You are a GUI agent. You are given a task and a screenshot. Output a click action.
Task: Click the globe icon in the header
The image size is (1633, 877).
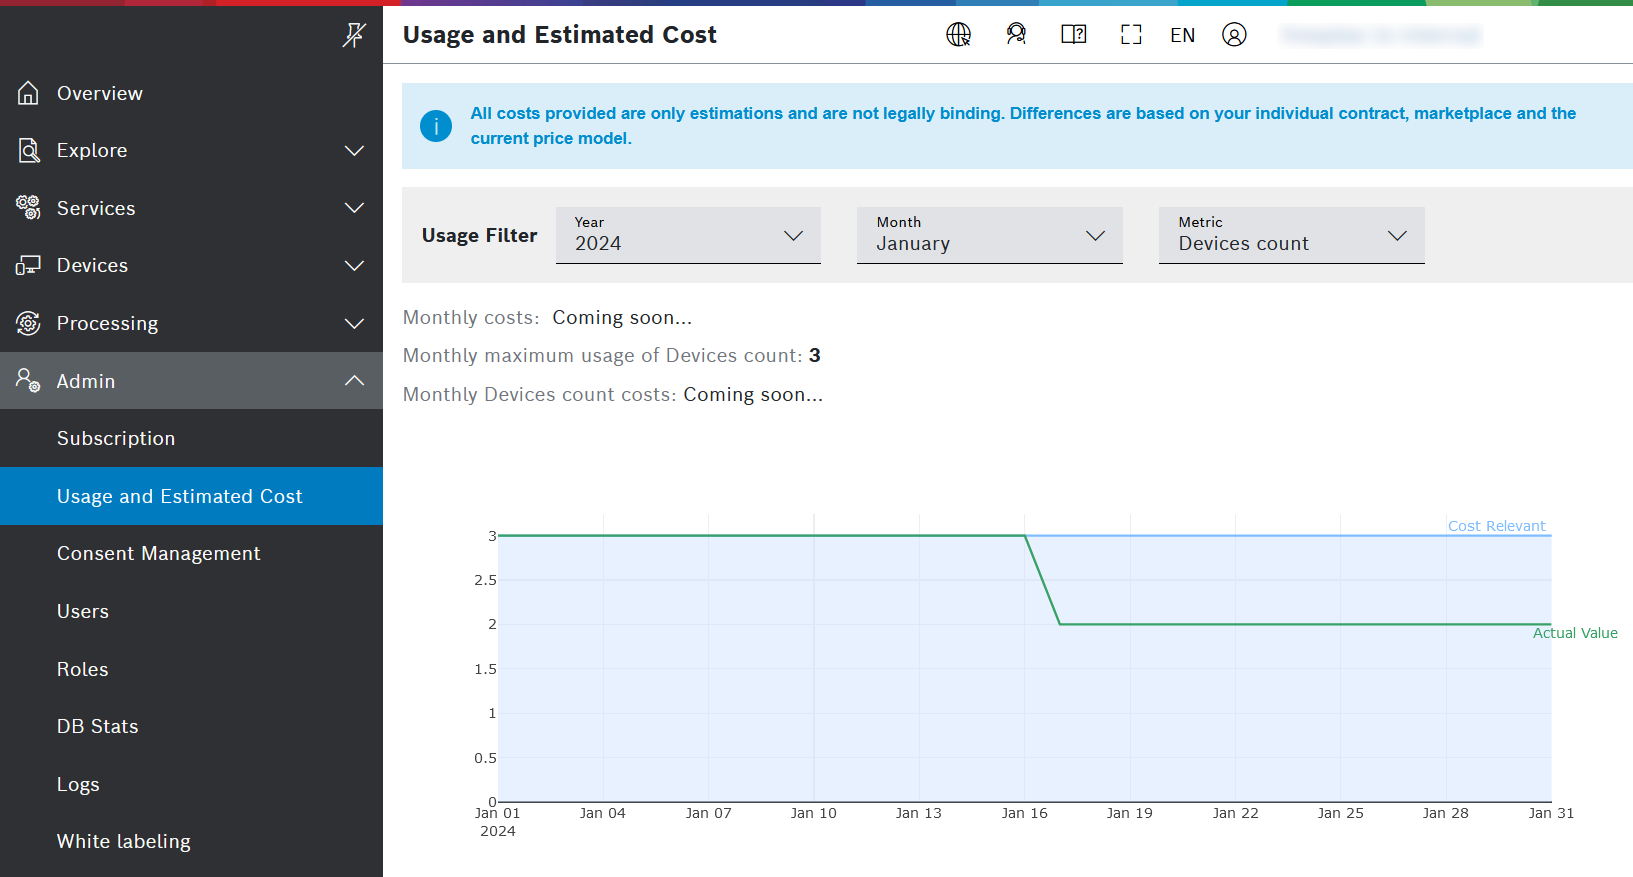click(958, 35)
